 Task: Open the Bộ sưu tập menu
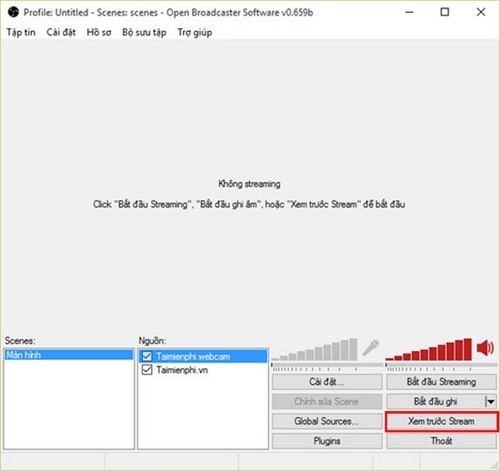coord(144,32)
